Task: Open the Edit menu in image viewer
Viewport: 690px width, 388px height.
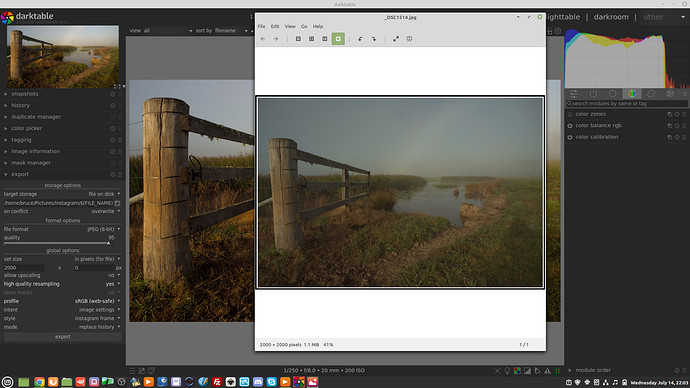Action: (x=275, y=26)
